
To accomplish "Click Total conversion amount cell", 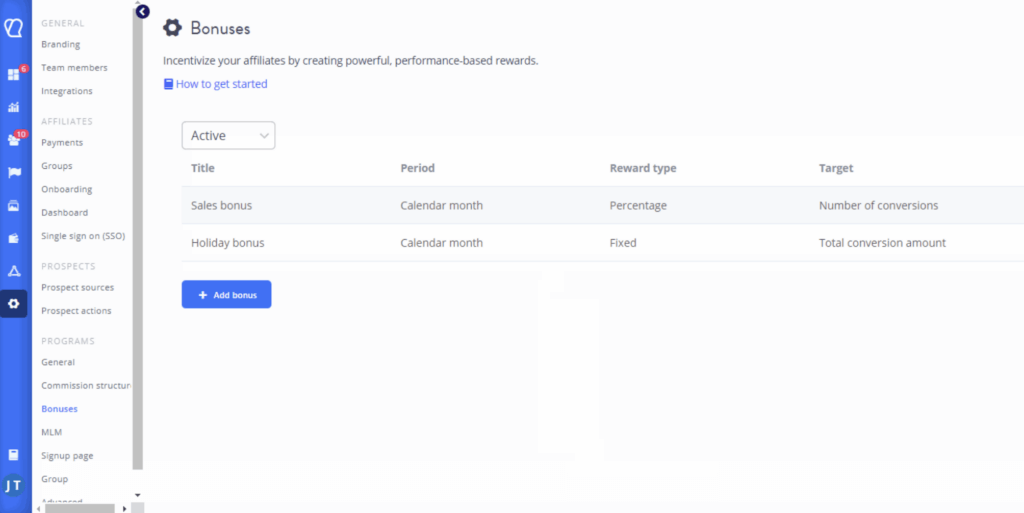I will tap(882, 243).
